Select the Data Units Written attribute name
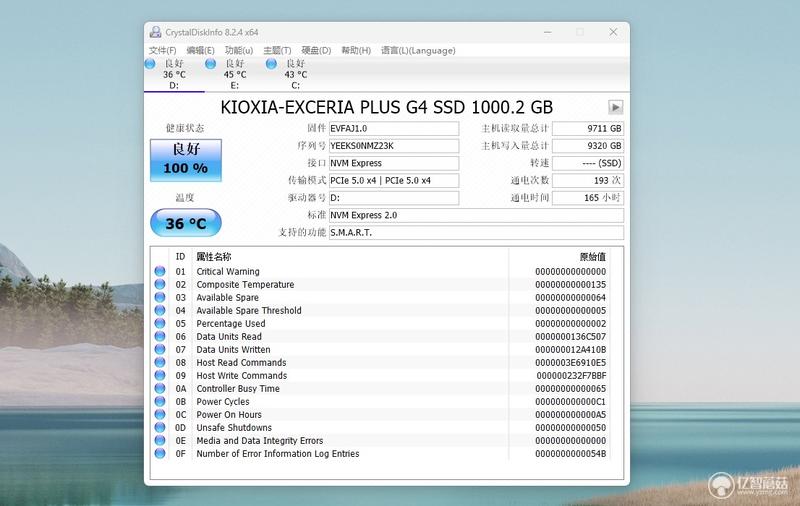This screenshot has height=506, width=800. tap(233, 349)
